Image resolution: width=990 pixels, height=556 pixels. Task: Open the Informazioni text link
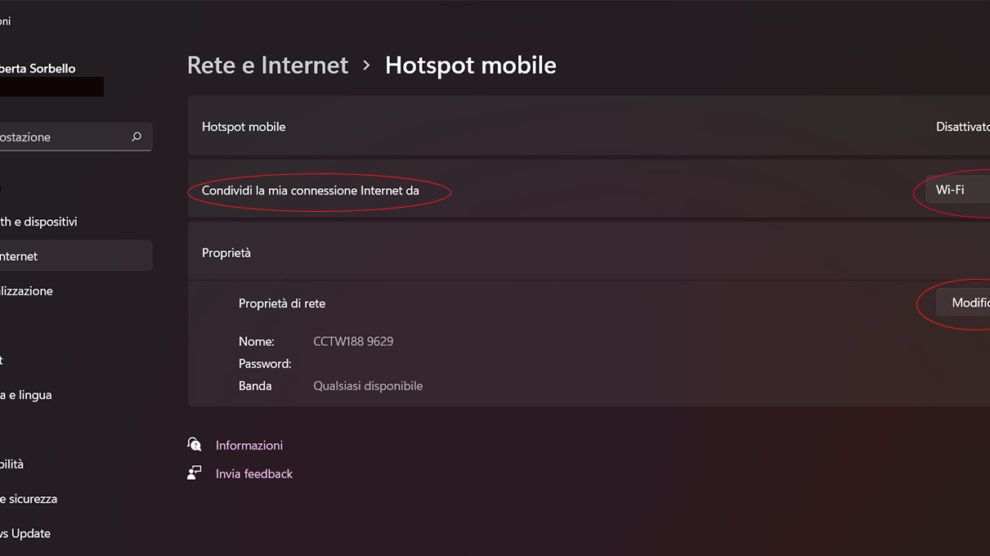tap(249, 445)
